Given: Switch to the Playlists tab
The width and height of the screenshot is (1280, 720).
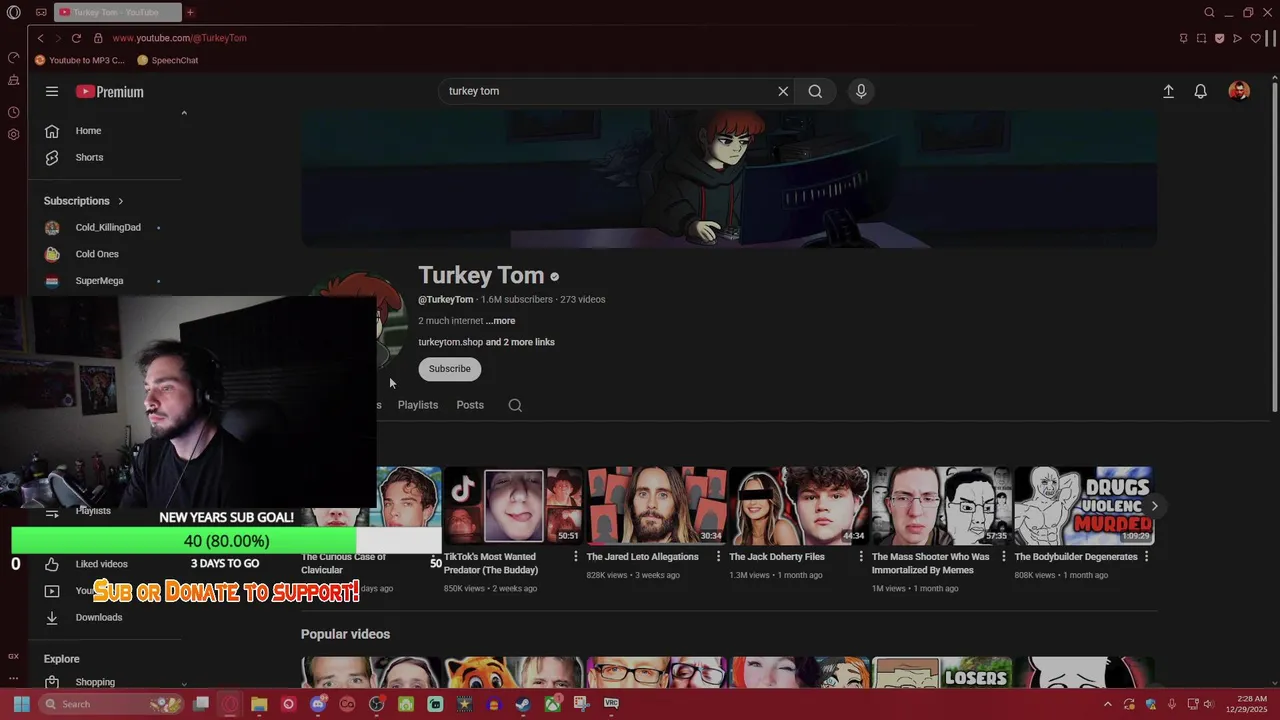Looking at the screenshot, I should 418,405.
